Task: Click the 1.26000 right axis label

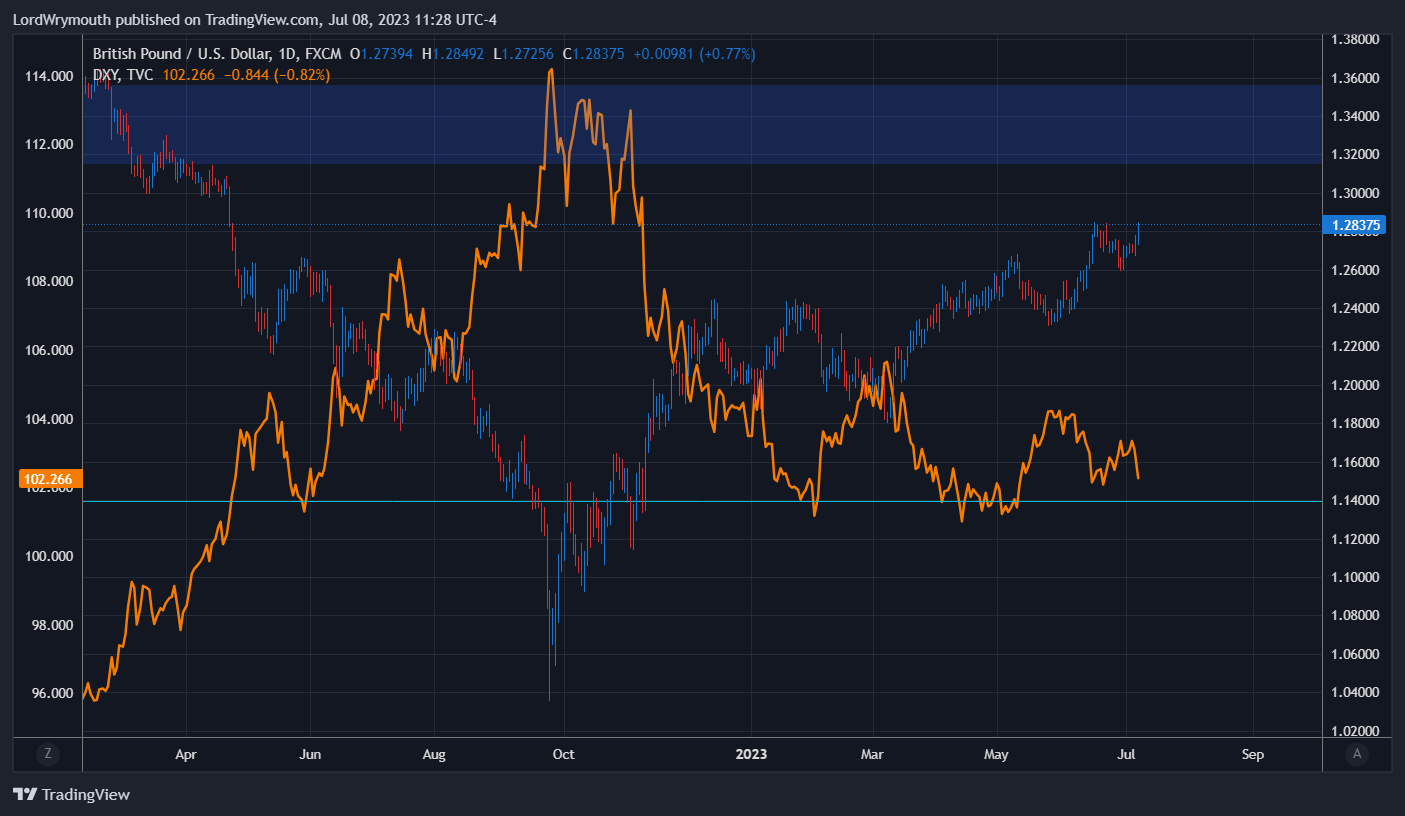Action: point(1356,270)
